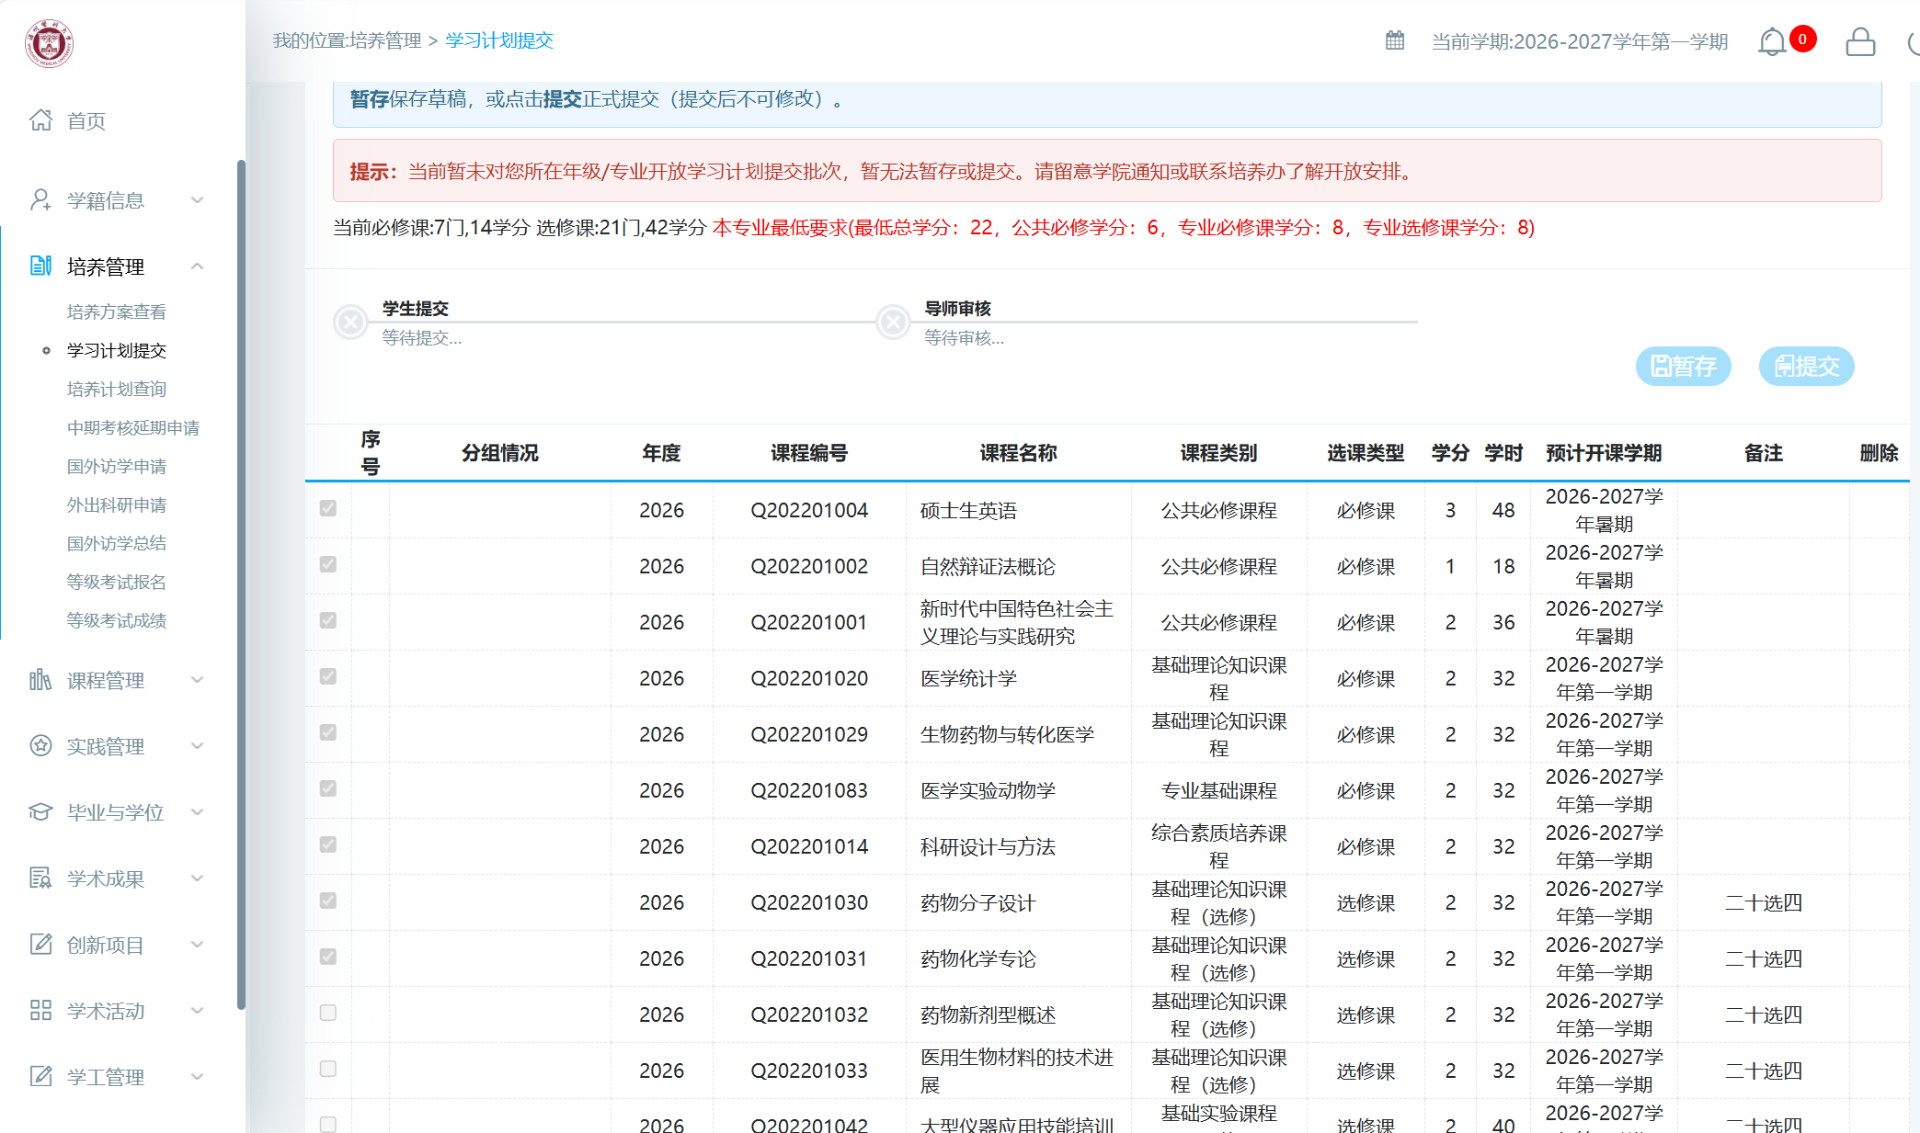Expand the 学籍信息 menu chevron
The width and height of the screenshot is (1920, 1133).
pos(197,200)
